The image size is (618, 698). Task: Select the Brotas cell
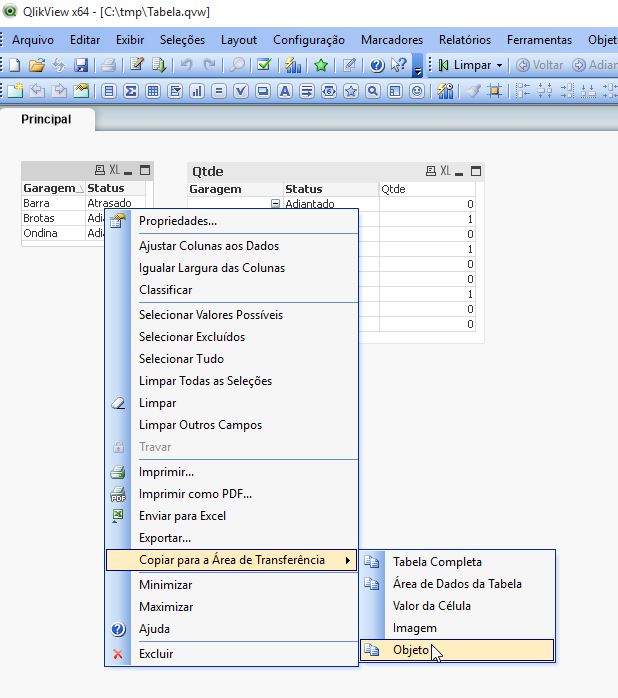pos(53,218)
